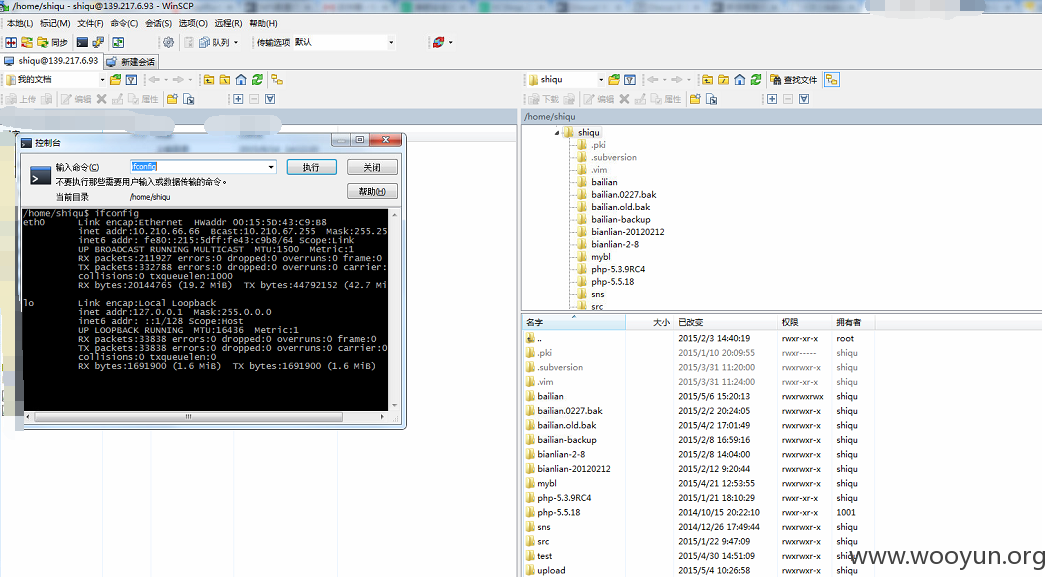The width and height of the screenshot is (1055, 585).
Task: Go to local parent directory icon
Action: (209, 79)
